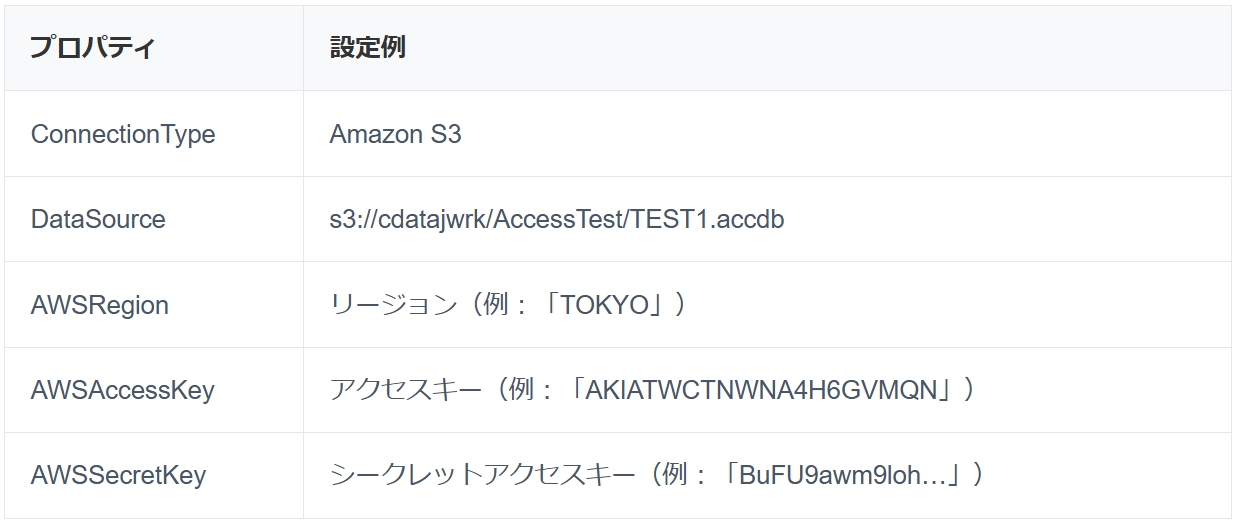Click the TEST1.accdb file name
The image size is (1237, 524).
[x=706, y=219]
